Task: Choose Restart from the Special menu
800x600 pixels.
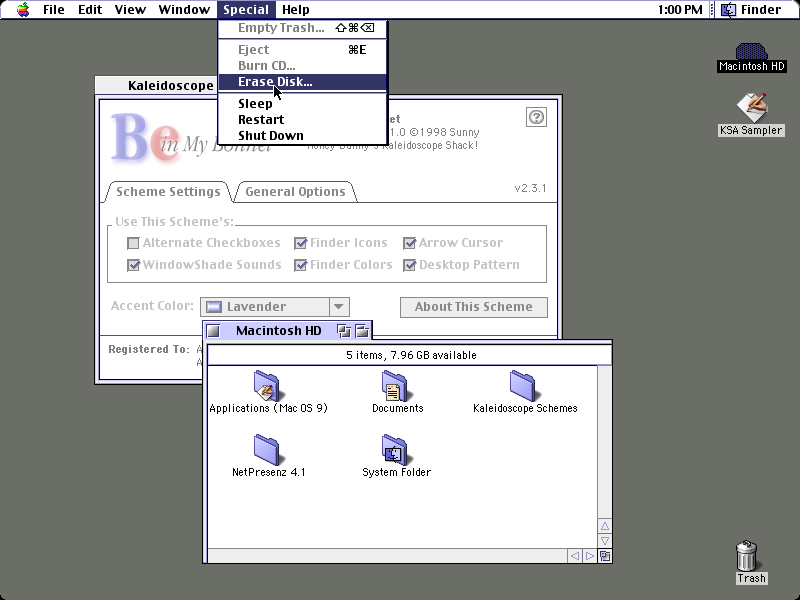Action: click(303, 119)
